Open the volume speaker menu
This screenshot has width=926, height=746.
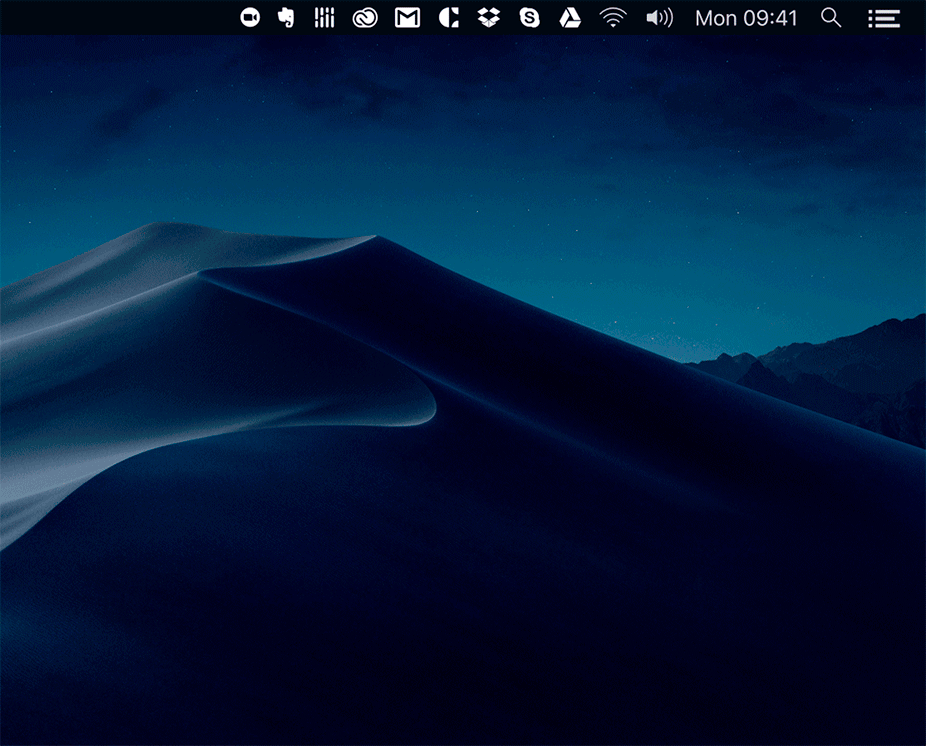coord(660,18)
